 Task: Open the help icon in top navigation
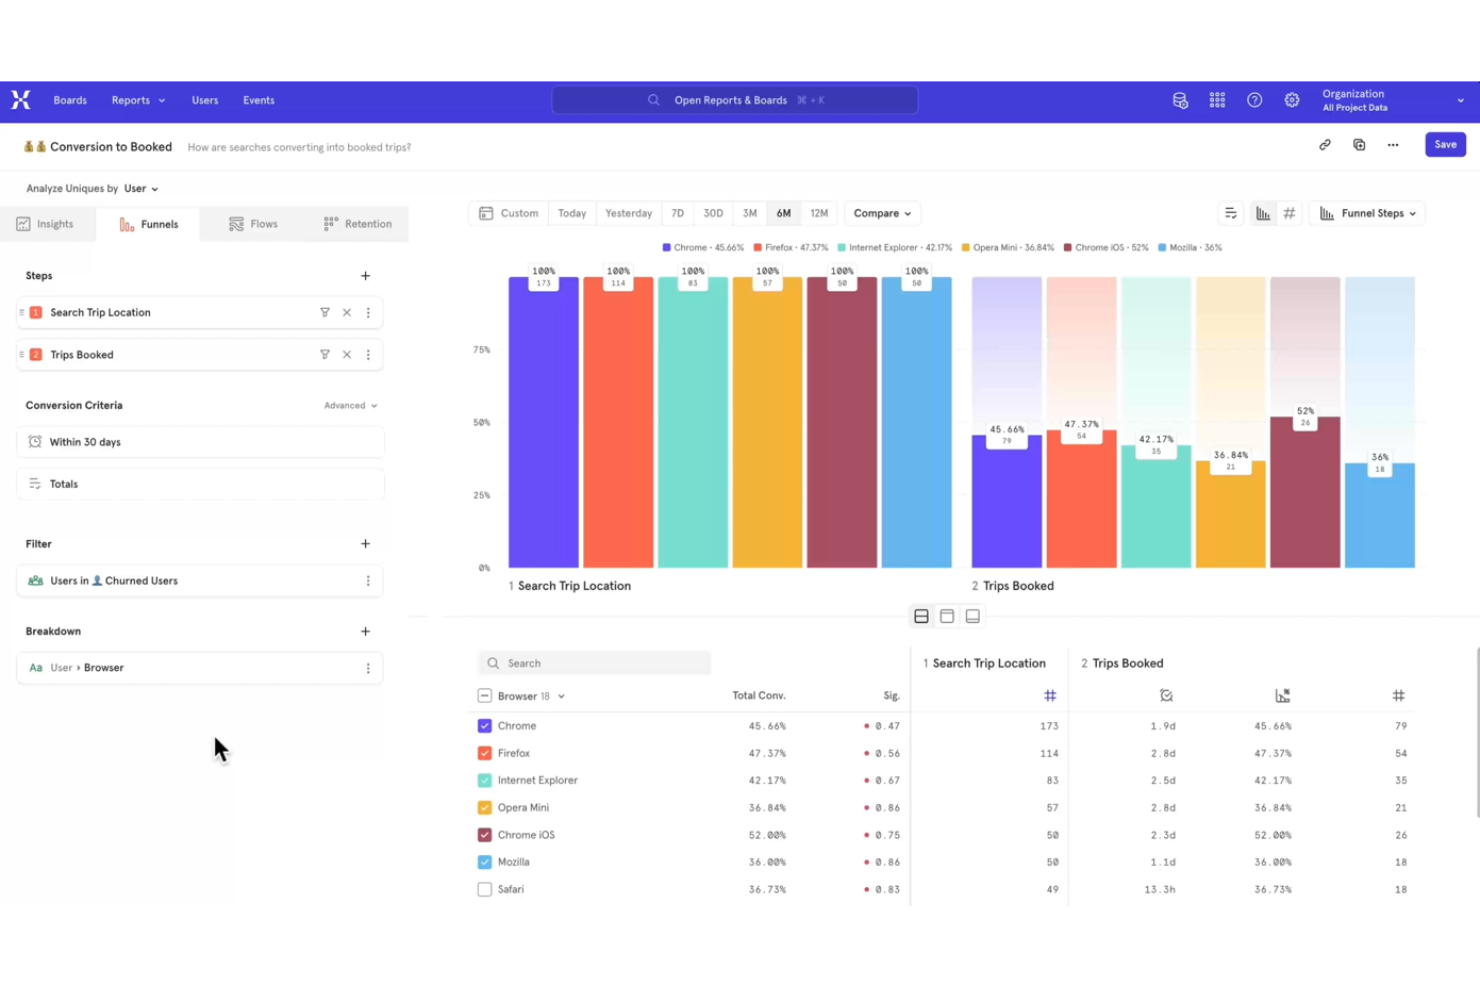pos(1254,100)
